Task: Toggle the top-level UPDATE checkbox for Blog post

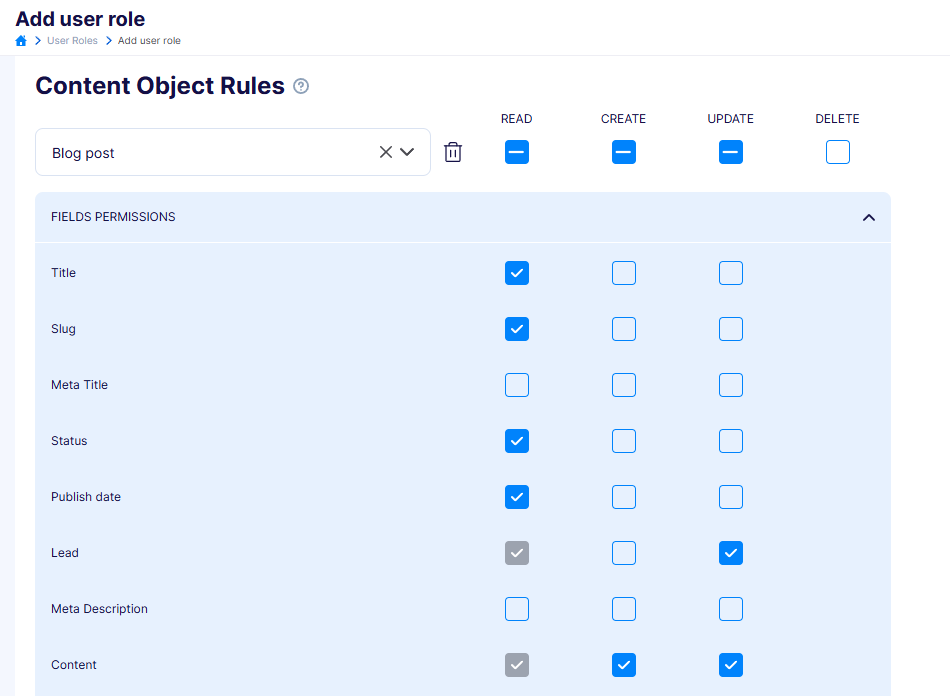Action: coord(731,152)
